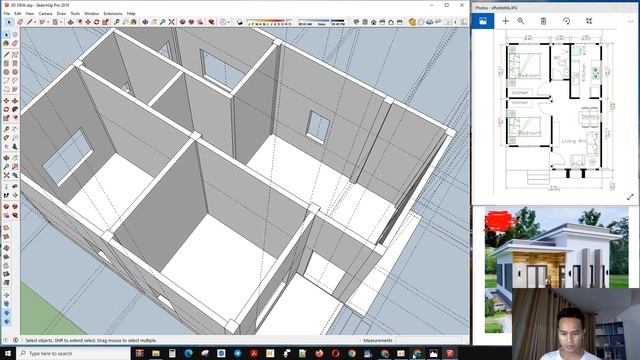
Task: Click the Photos image view button
Action: click(x=482, y=21)
